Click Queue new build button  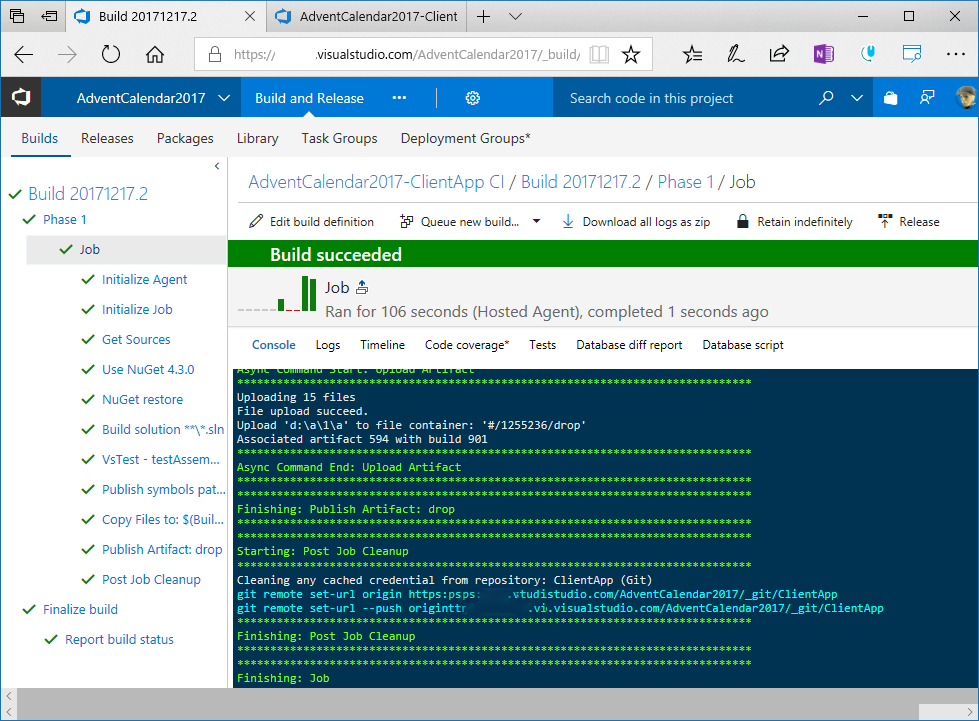459,222
